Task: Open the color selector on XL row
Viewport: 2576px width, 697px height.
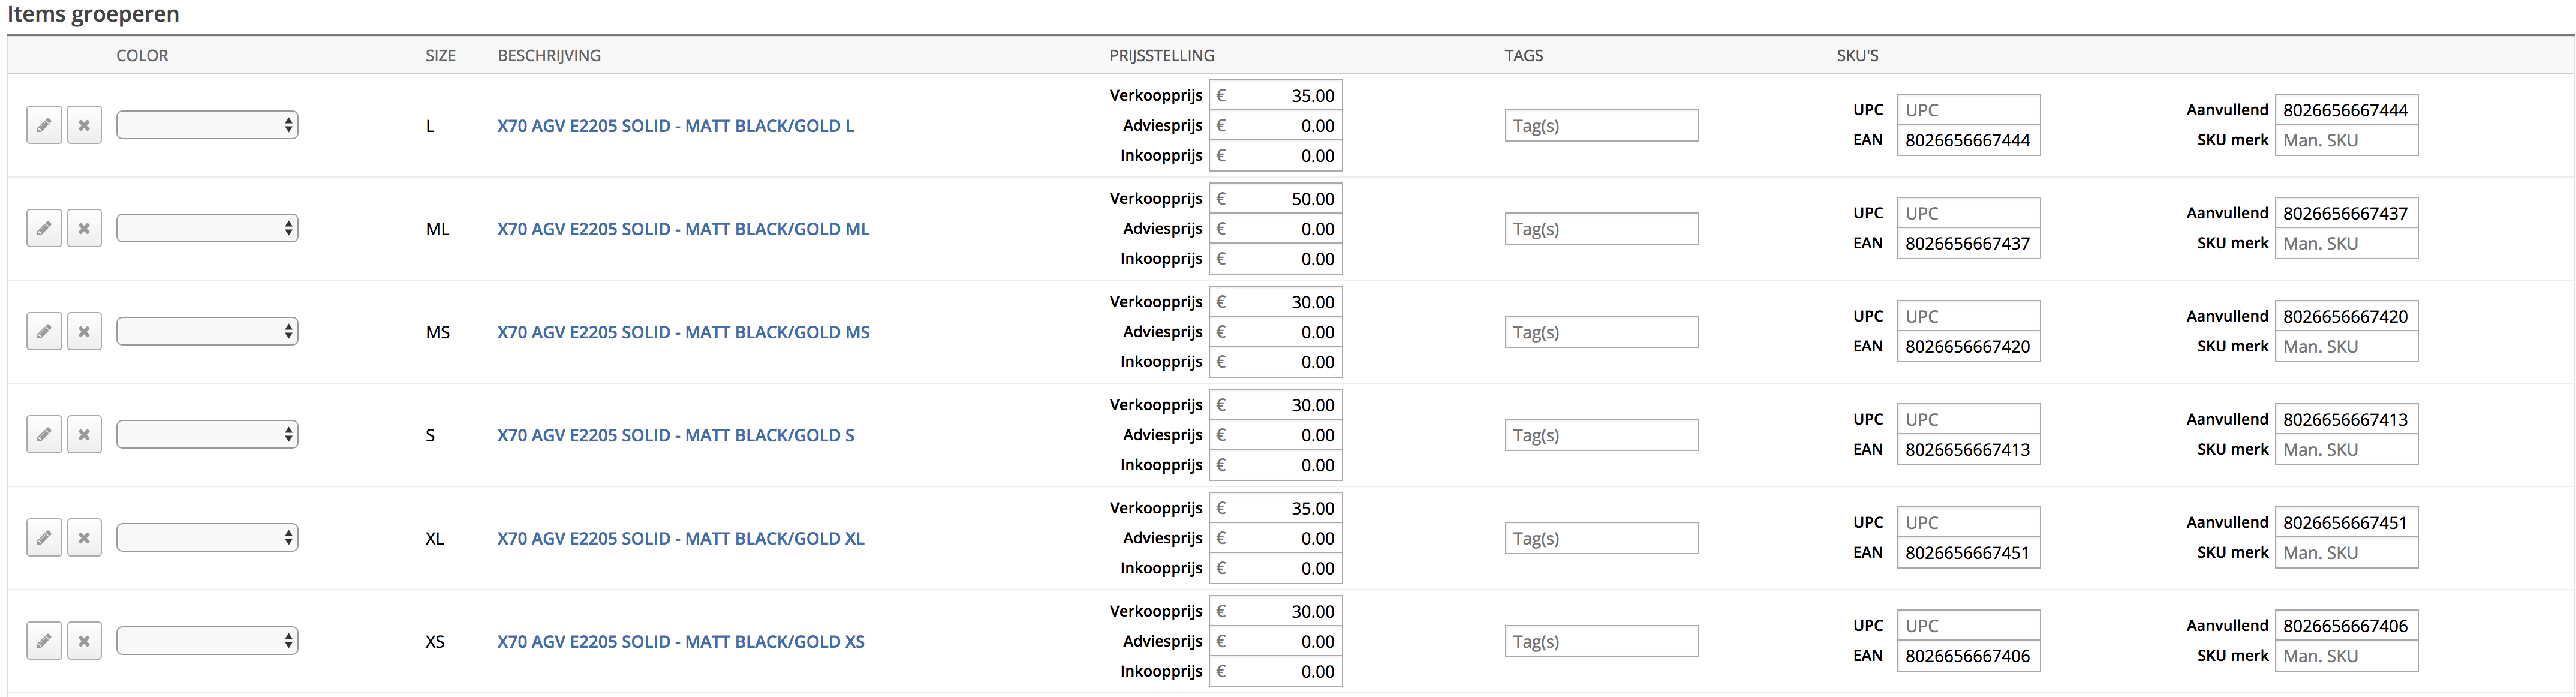Action: tap(207, 537)
